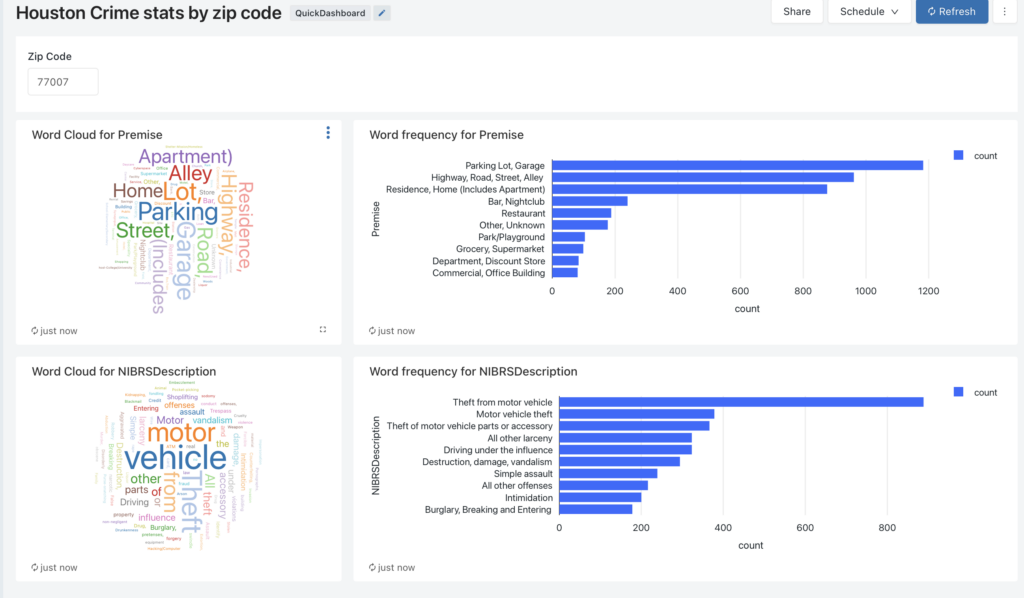Click the word 'Parking' in Premise word cloud
Image resolution: width=1024 pixels, height=598 pixels.
[x=177, y=212]
